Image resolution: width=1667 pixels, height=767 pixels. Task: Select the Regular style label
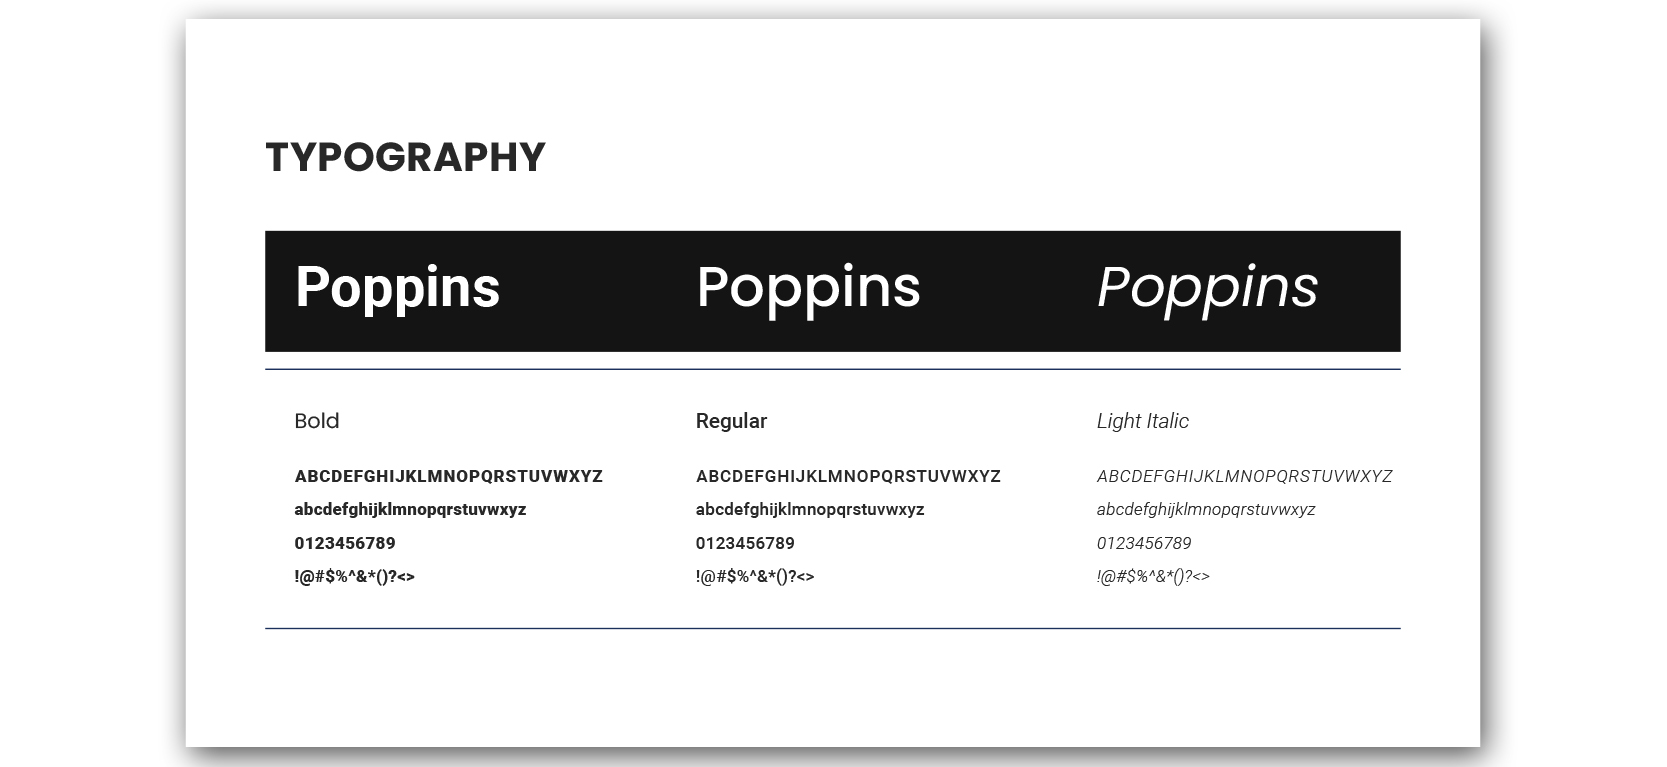(x=731, y=421)
